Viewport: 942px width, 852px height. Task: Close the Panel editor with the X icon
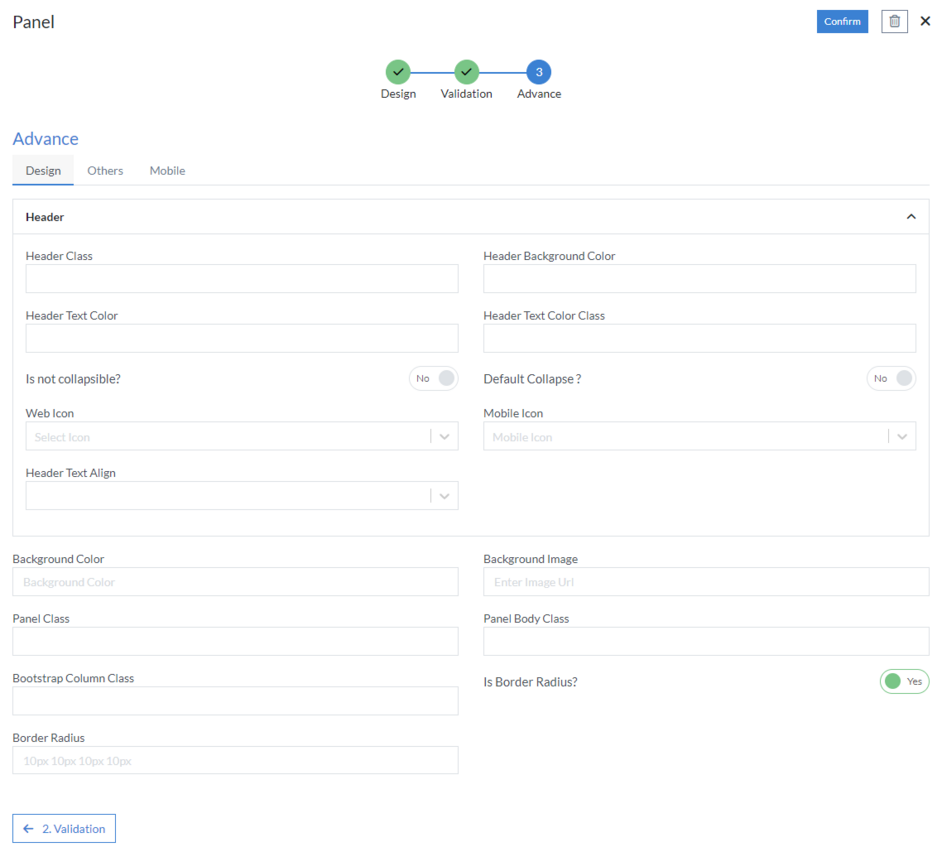(x=925, y=21)
